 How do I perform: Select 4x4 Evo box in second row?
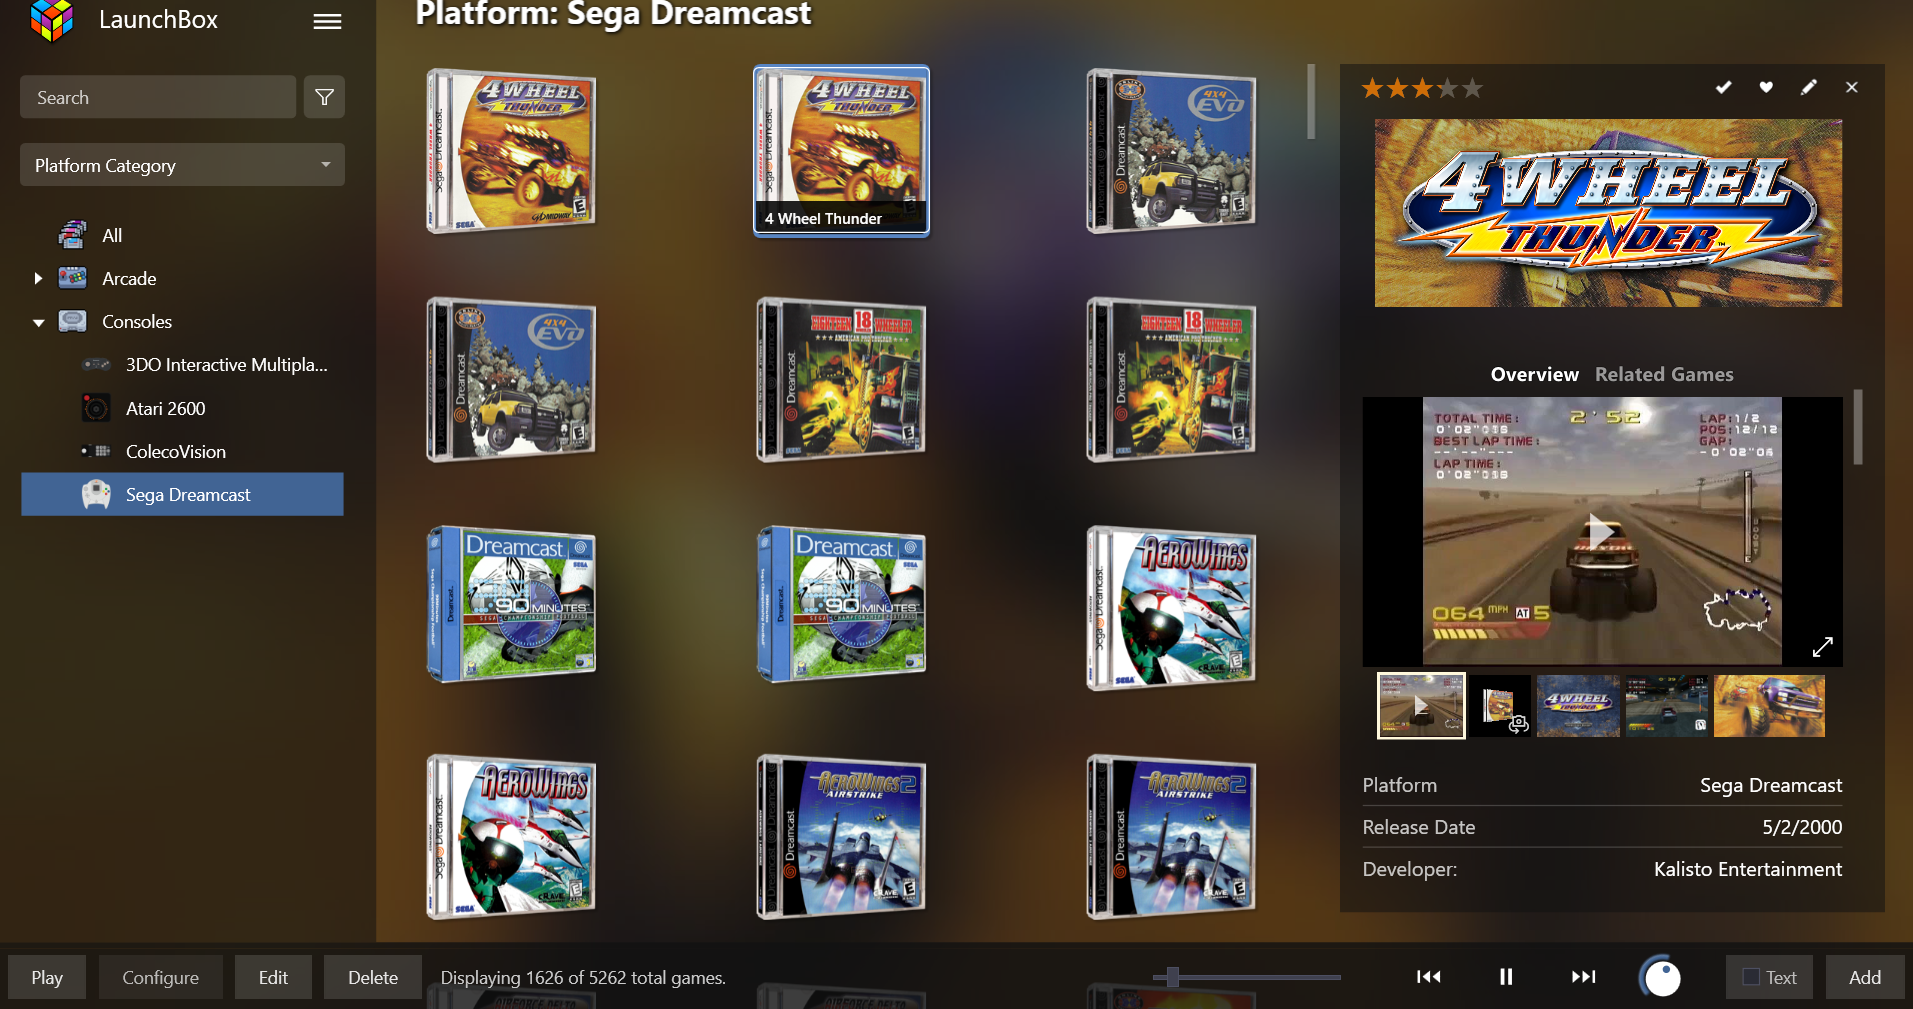(x=512, y=379)
